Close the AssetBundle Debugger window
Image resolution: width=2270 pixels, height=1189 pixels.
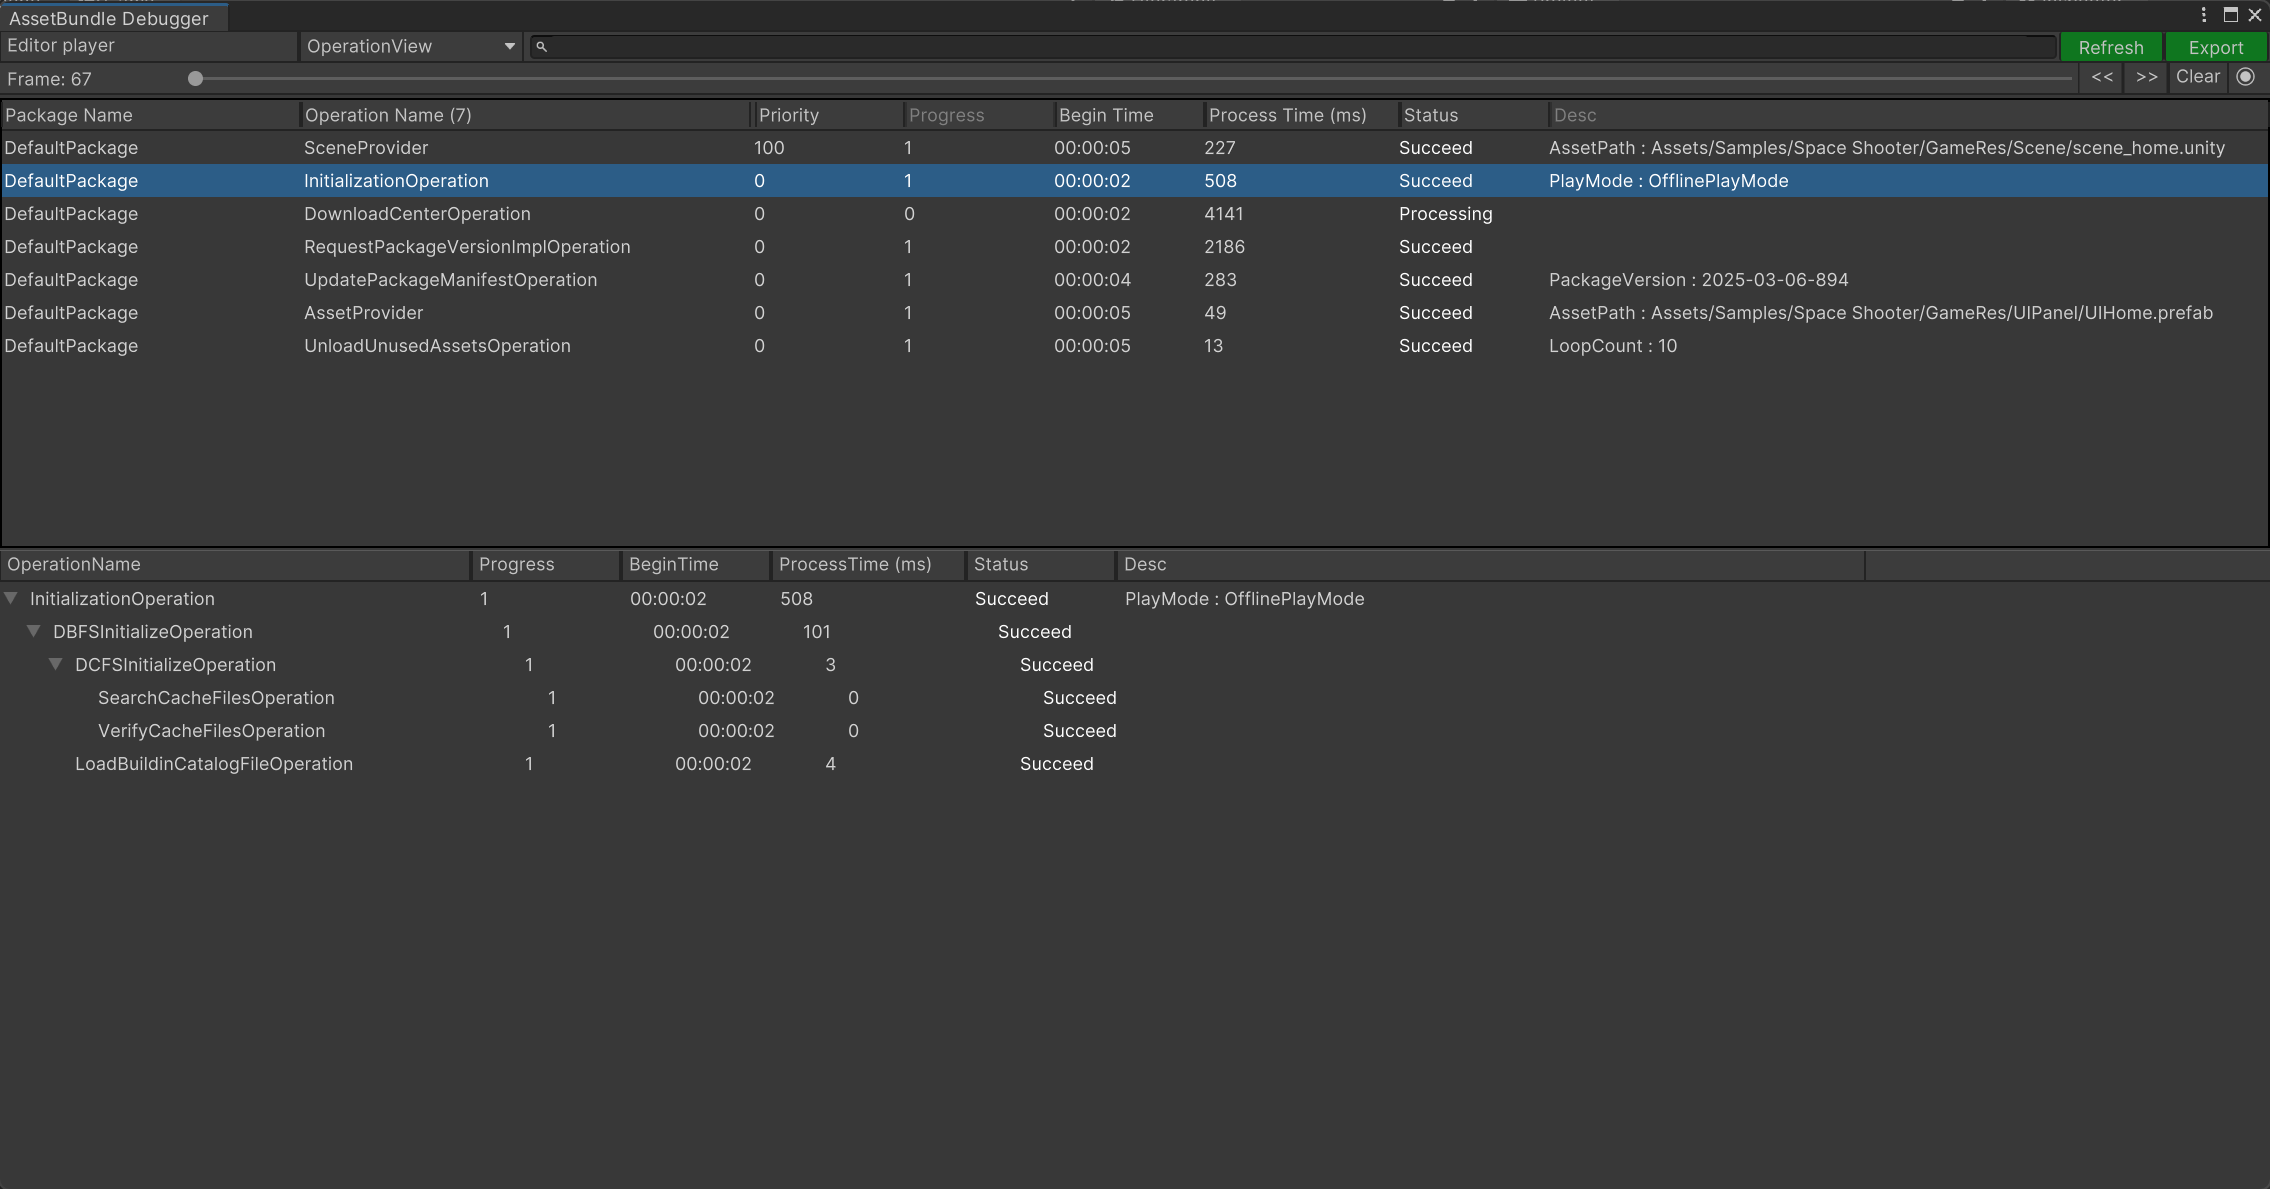(2255, 15)
